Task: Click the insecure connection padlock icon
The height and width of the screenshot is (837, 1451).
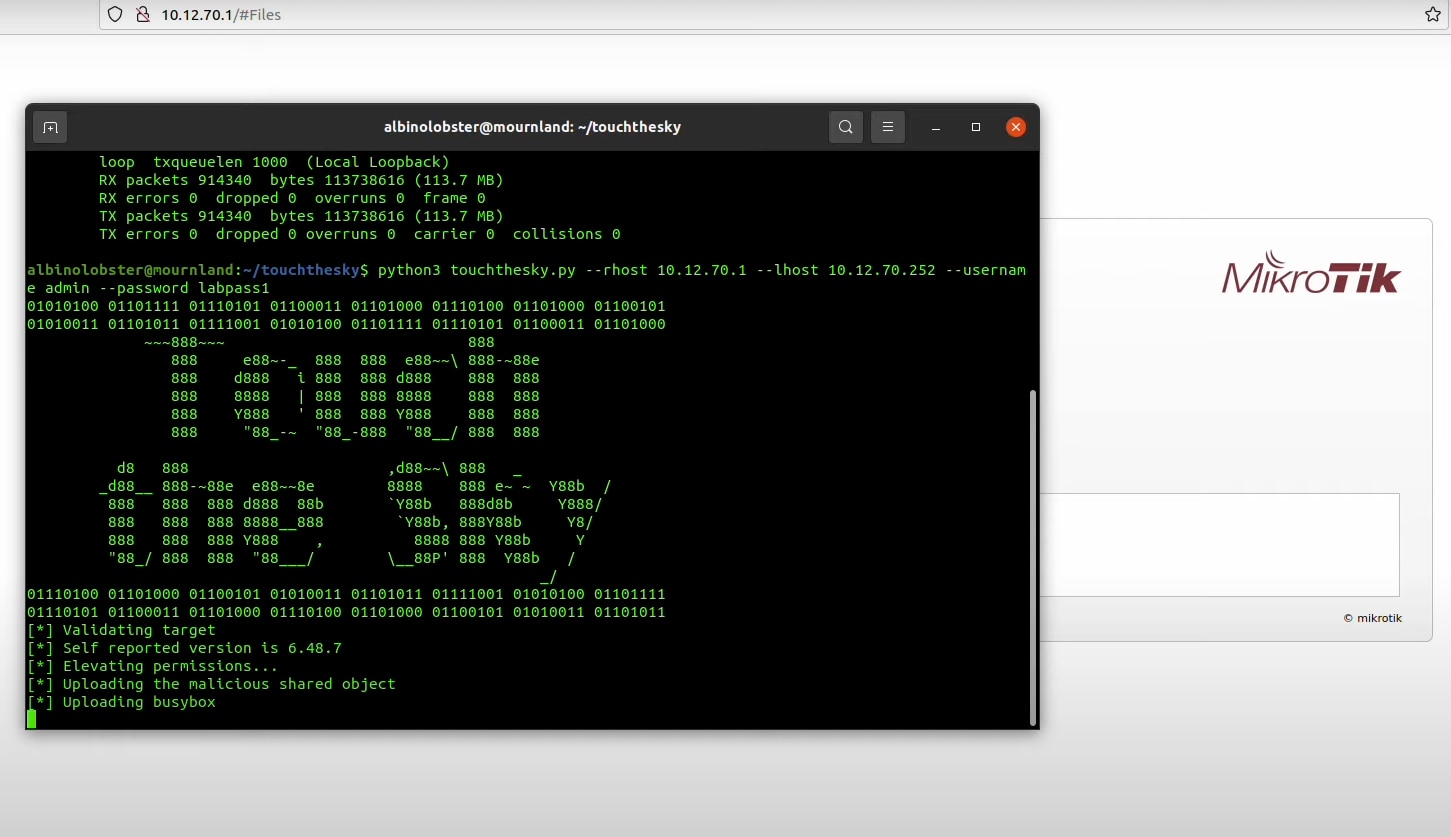Action: click(x=143, y=14)
